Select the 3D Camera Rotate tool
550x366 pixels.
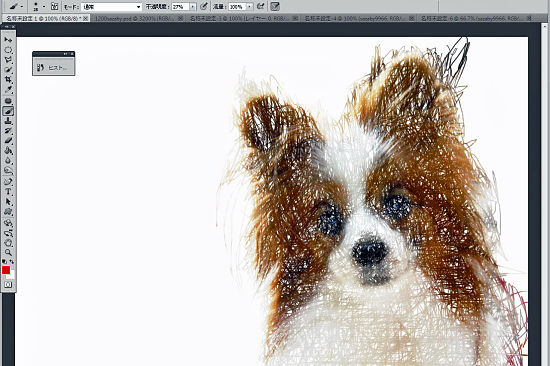click(x=8, y=233)
